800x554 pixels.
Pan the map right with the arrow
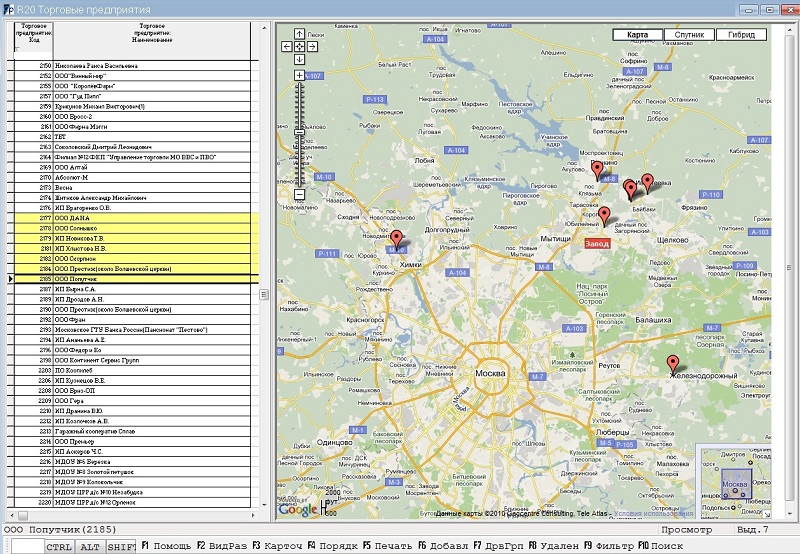(x=312, y=46)
